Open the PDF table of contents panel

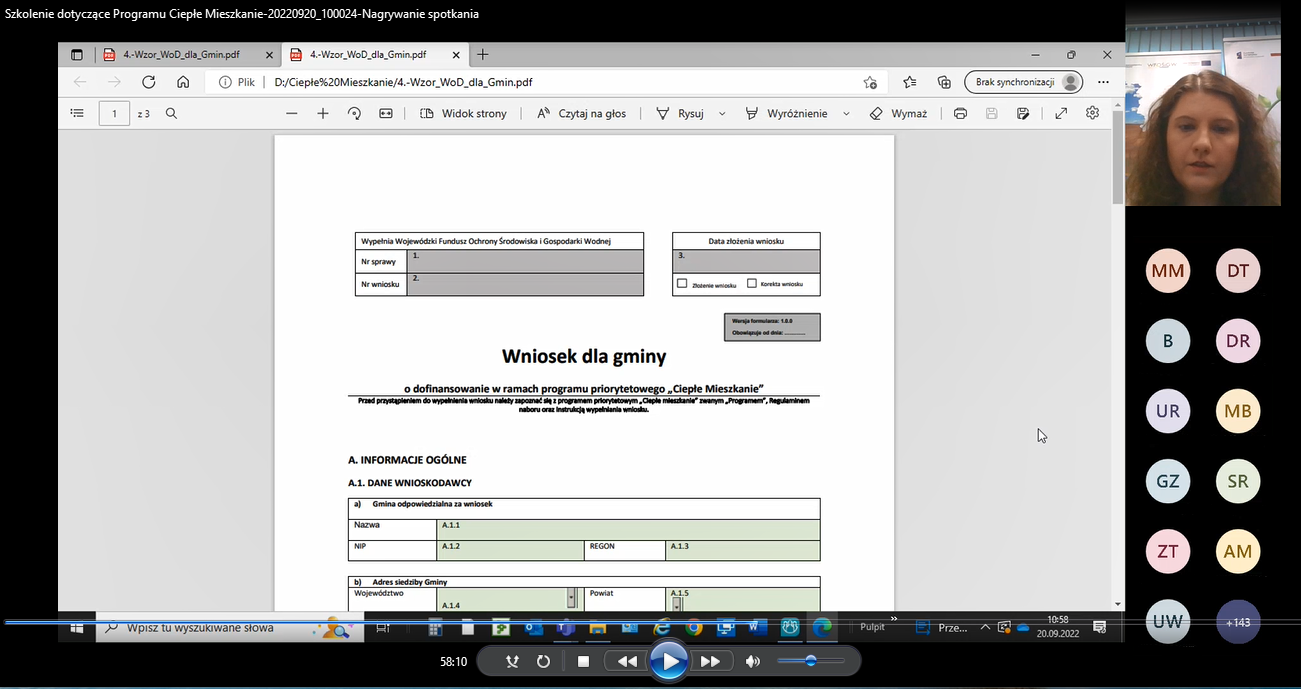point(77,114)
